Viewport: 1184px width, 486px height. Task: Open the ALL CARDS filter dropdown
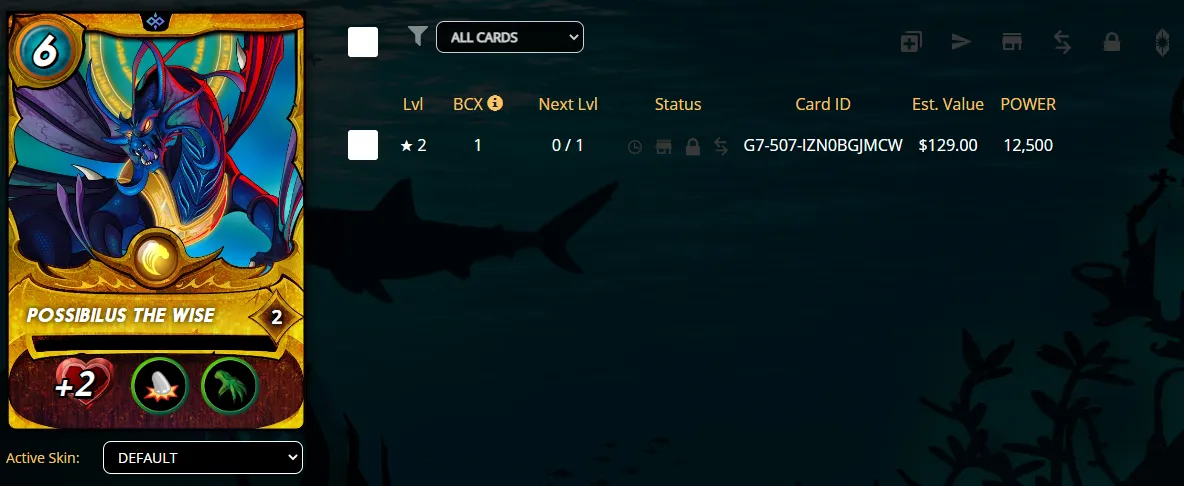(x=510, y=37)
